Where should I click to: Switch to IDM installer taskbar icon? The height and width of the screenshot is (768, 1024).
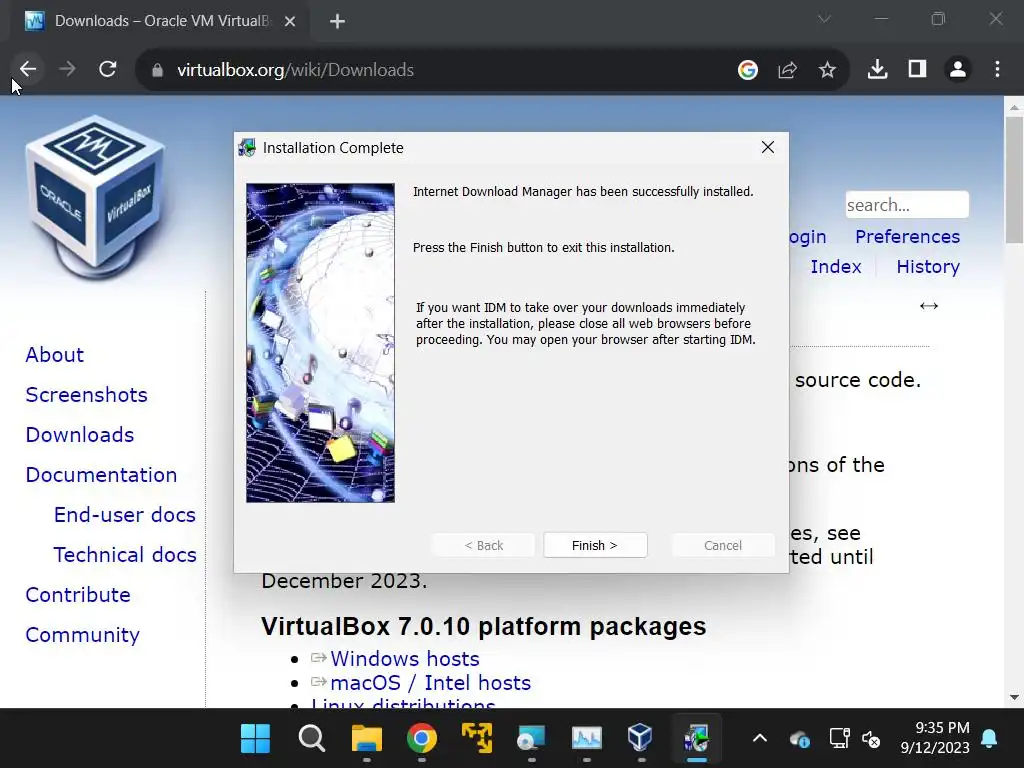pyautogui.click(x=697, y=738)
